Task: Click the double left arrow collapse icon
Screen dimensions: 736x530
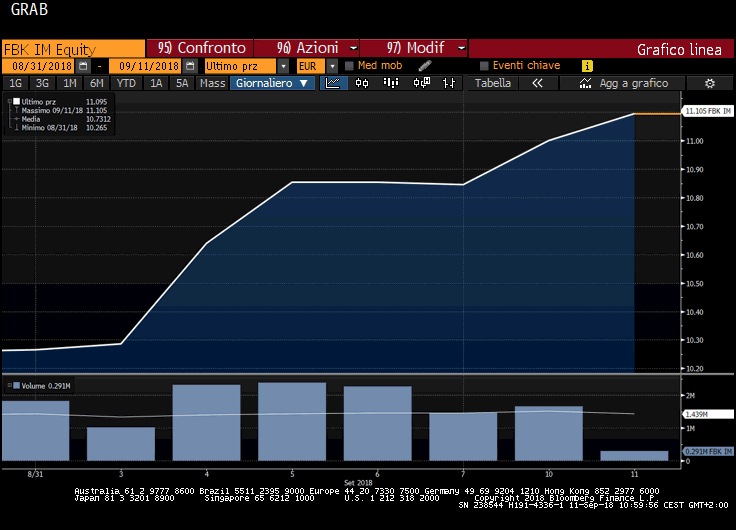Action: (537, 83)
